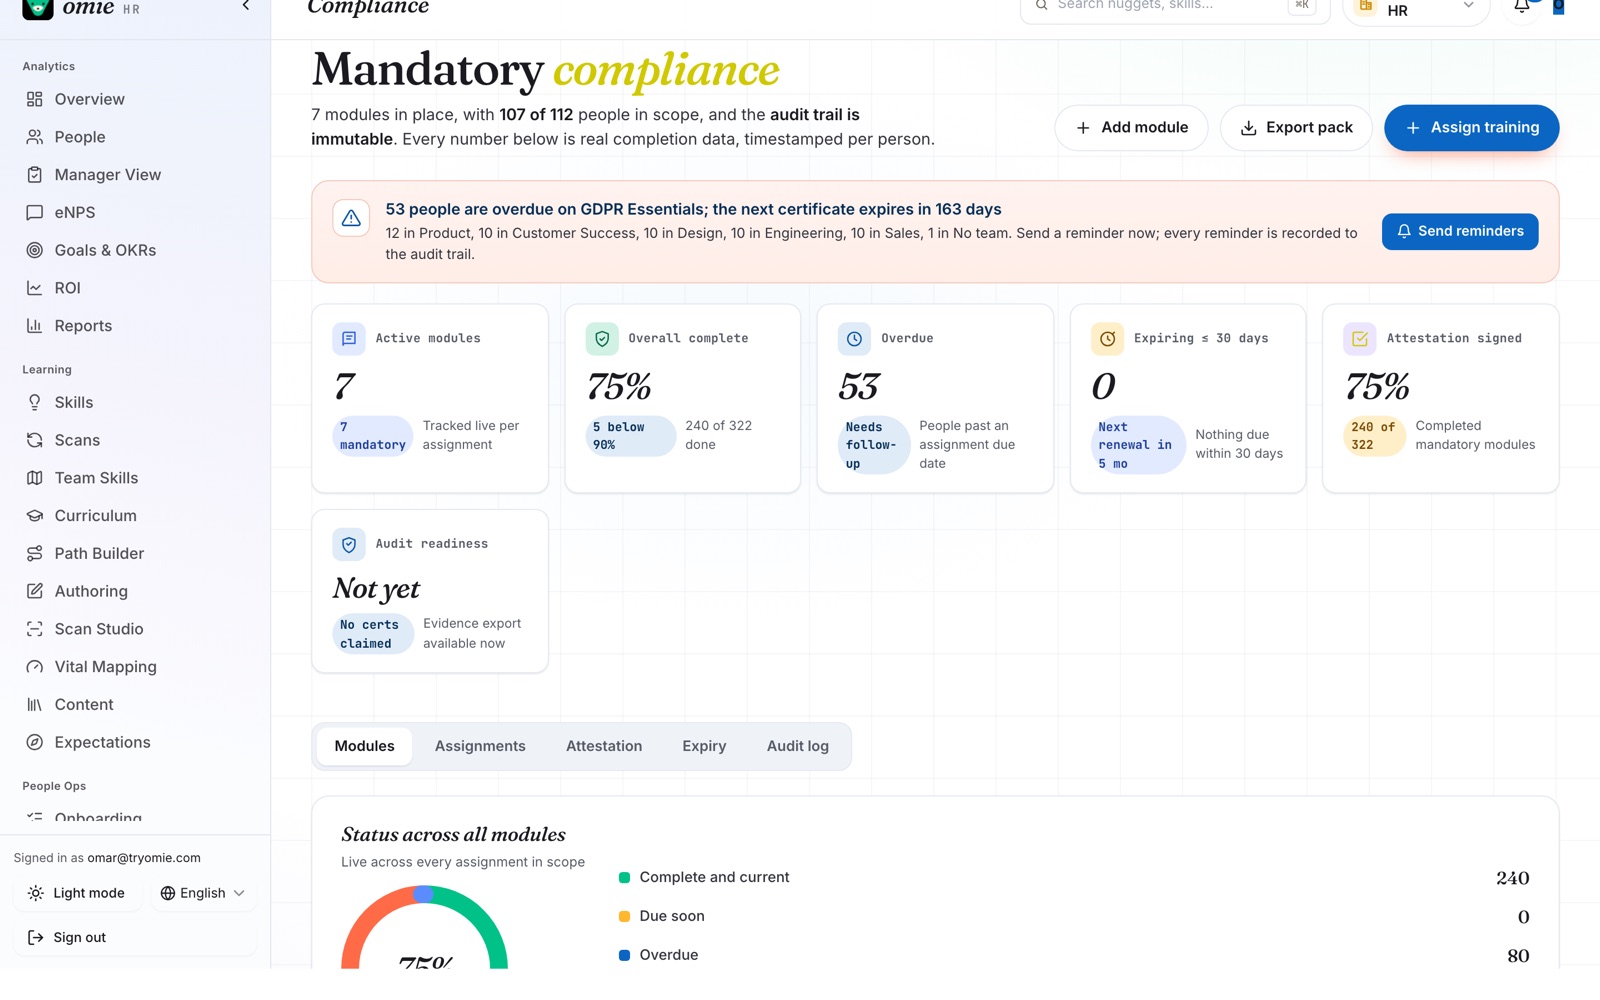Click the Expiring ≤ 30 days clock icon
This screenshot has width=1600, height=1000.
tap(1107, 339)
